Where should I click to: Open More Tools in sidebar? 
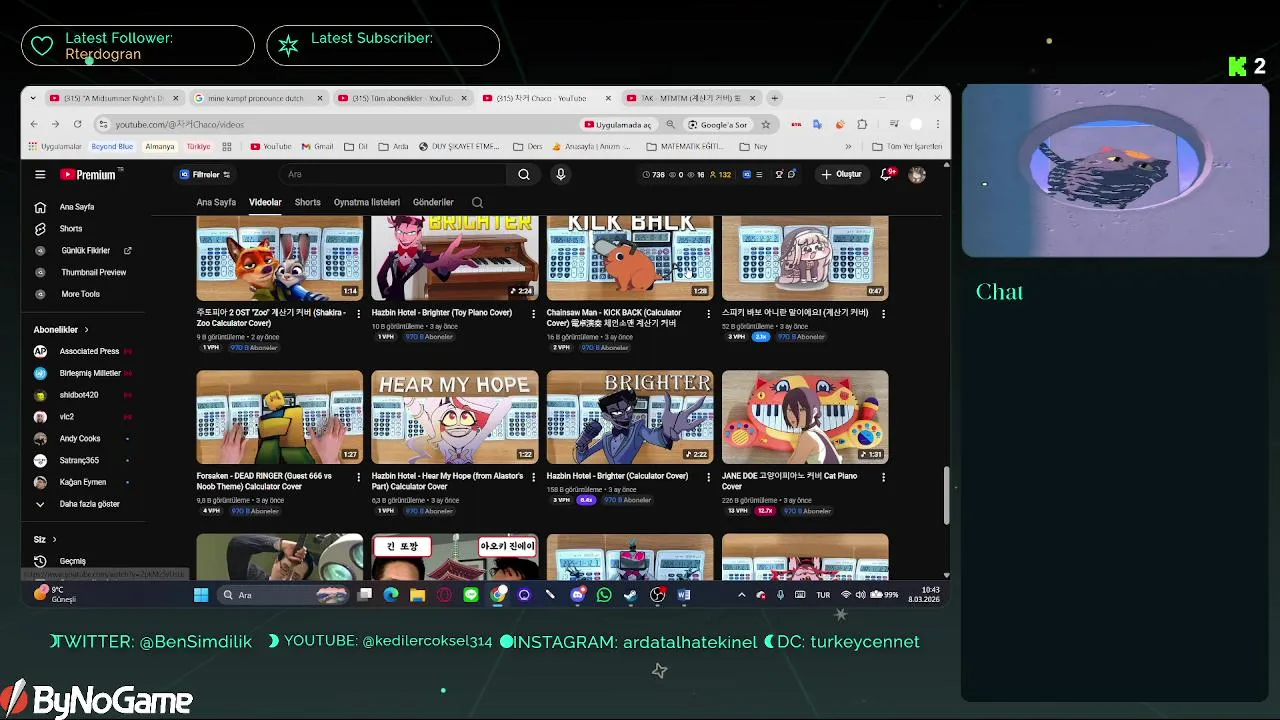pos(82,294)
